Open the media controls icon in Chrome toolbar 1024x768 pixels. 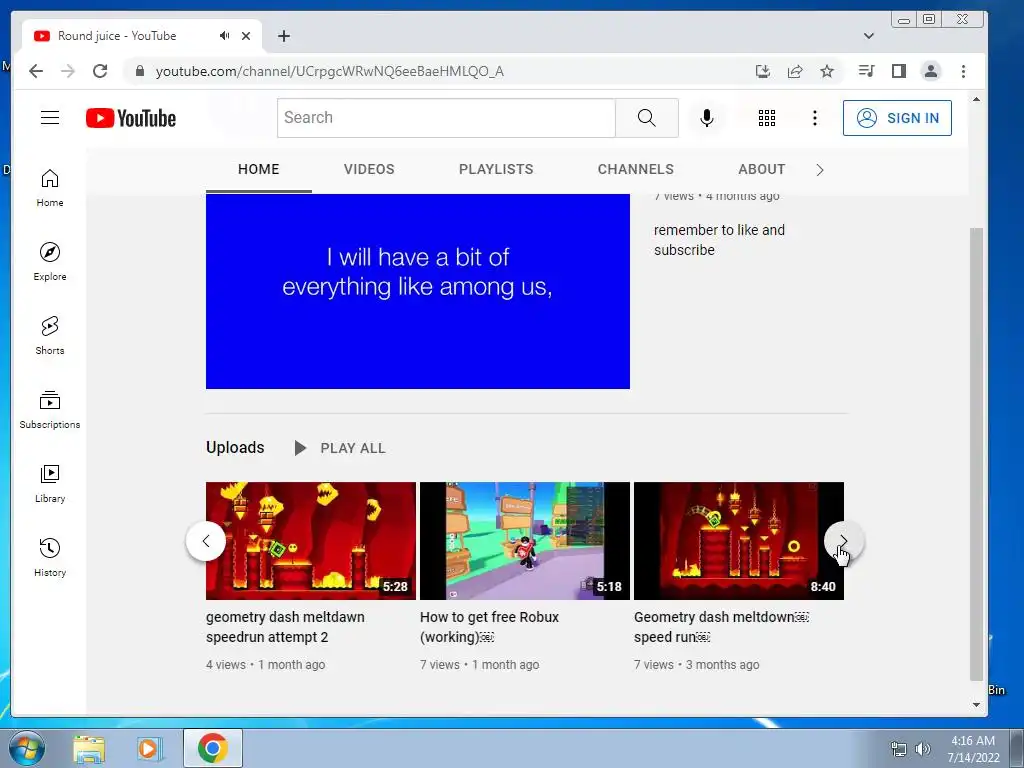pos(867,71)
